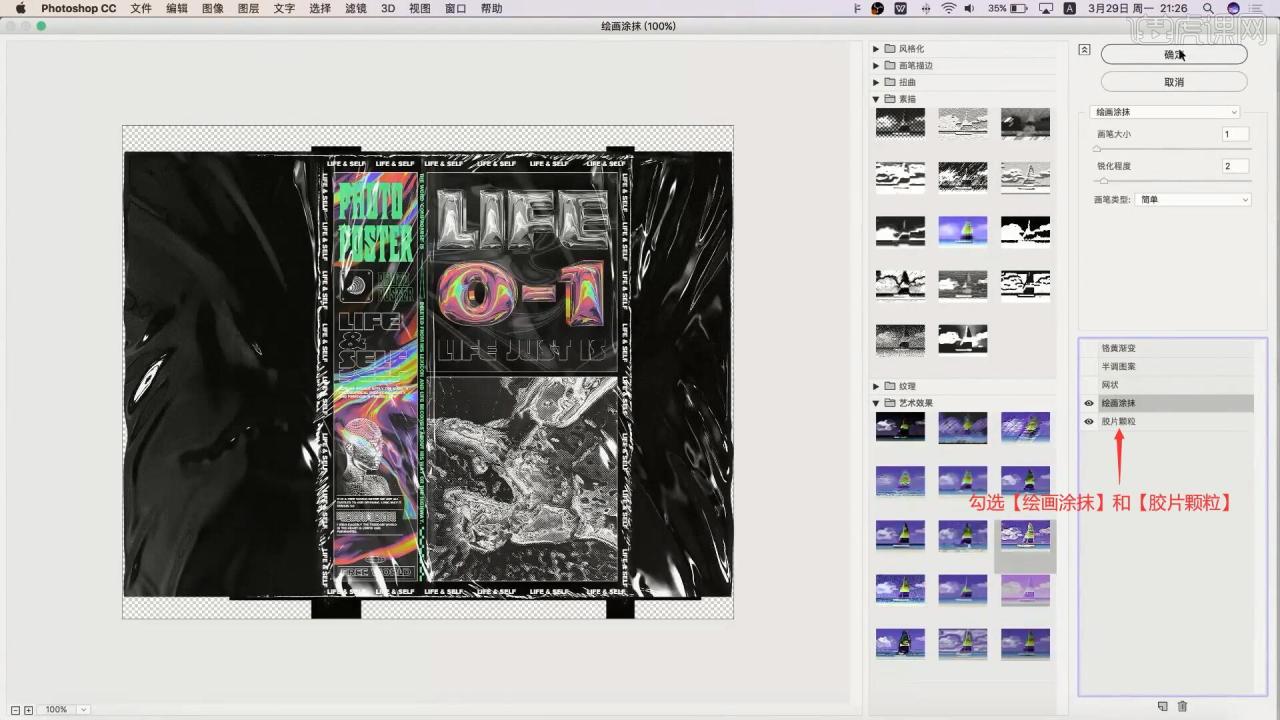Click the 锐化程度 value field

[1235, 166]
